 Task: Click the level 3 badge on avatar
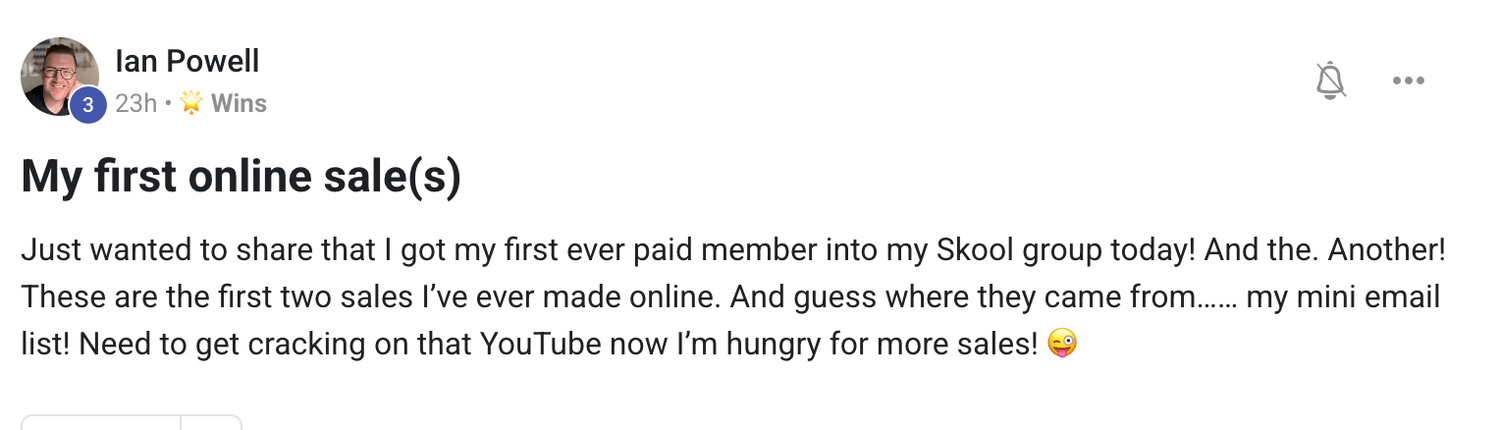[x=88, y=105]
